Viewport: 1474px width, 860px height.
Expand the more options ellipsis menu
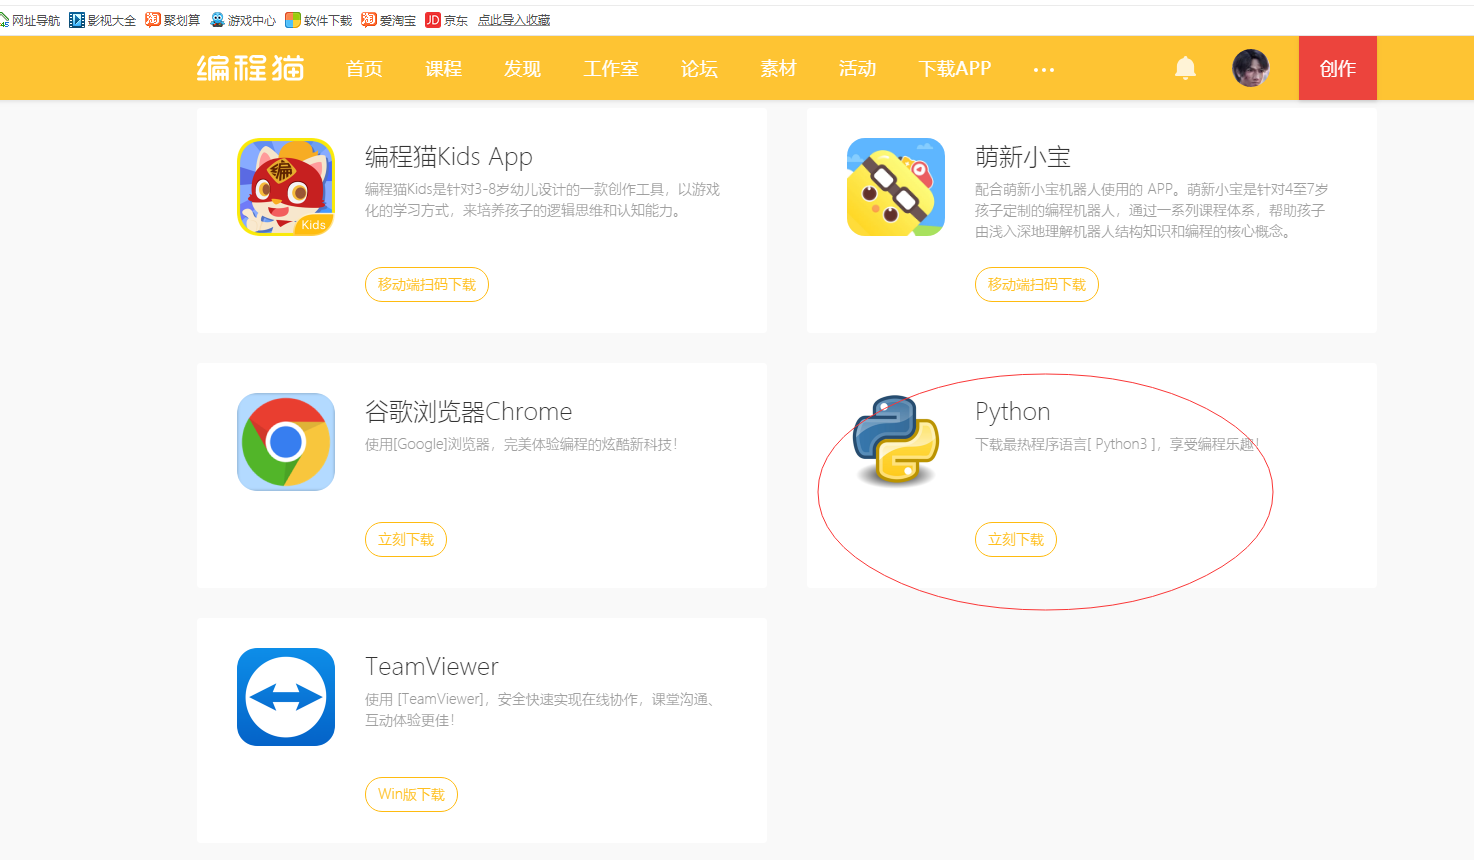pos(1044,70)
